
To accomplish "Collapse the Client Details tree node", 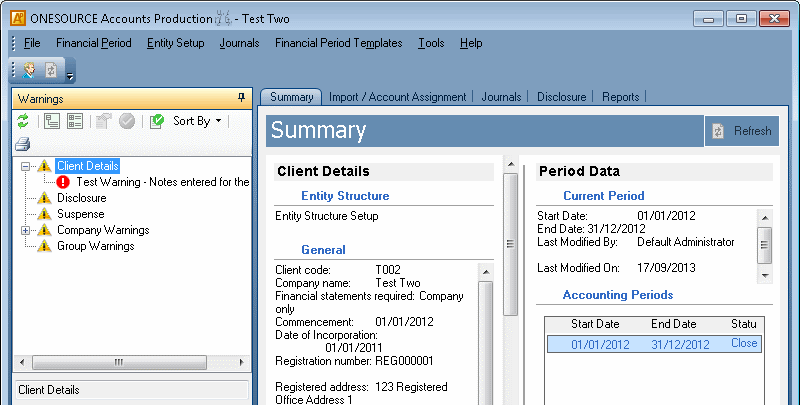I will click(x=26, y=166).
